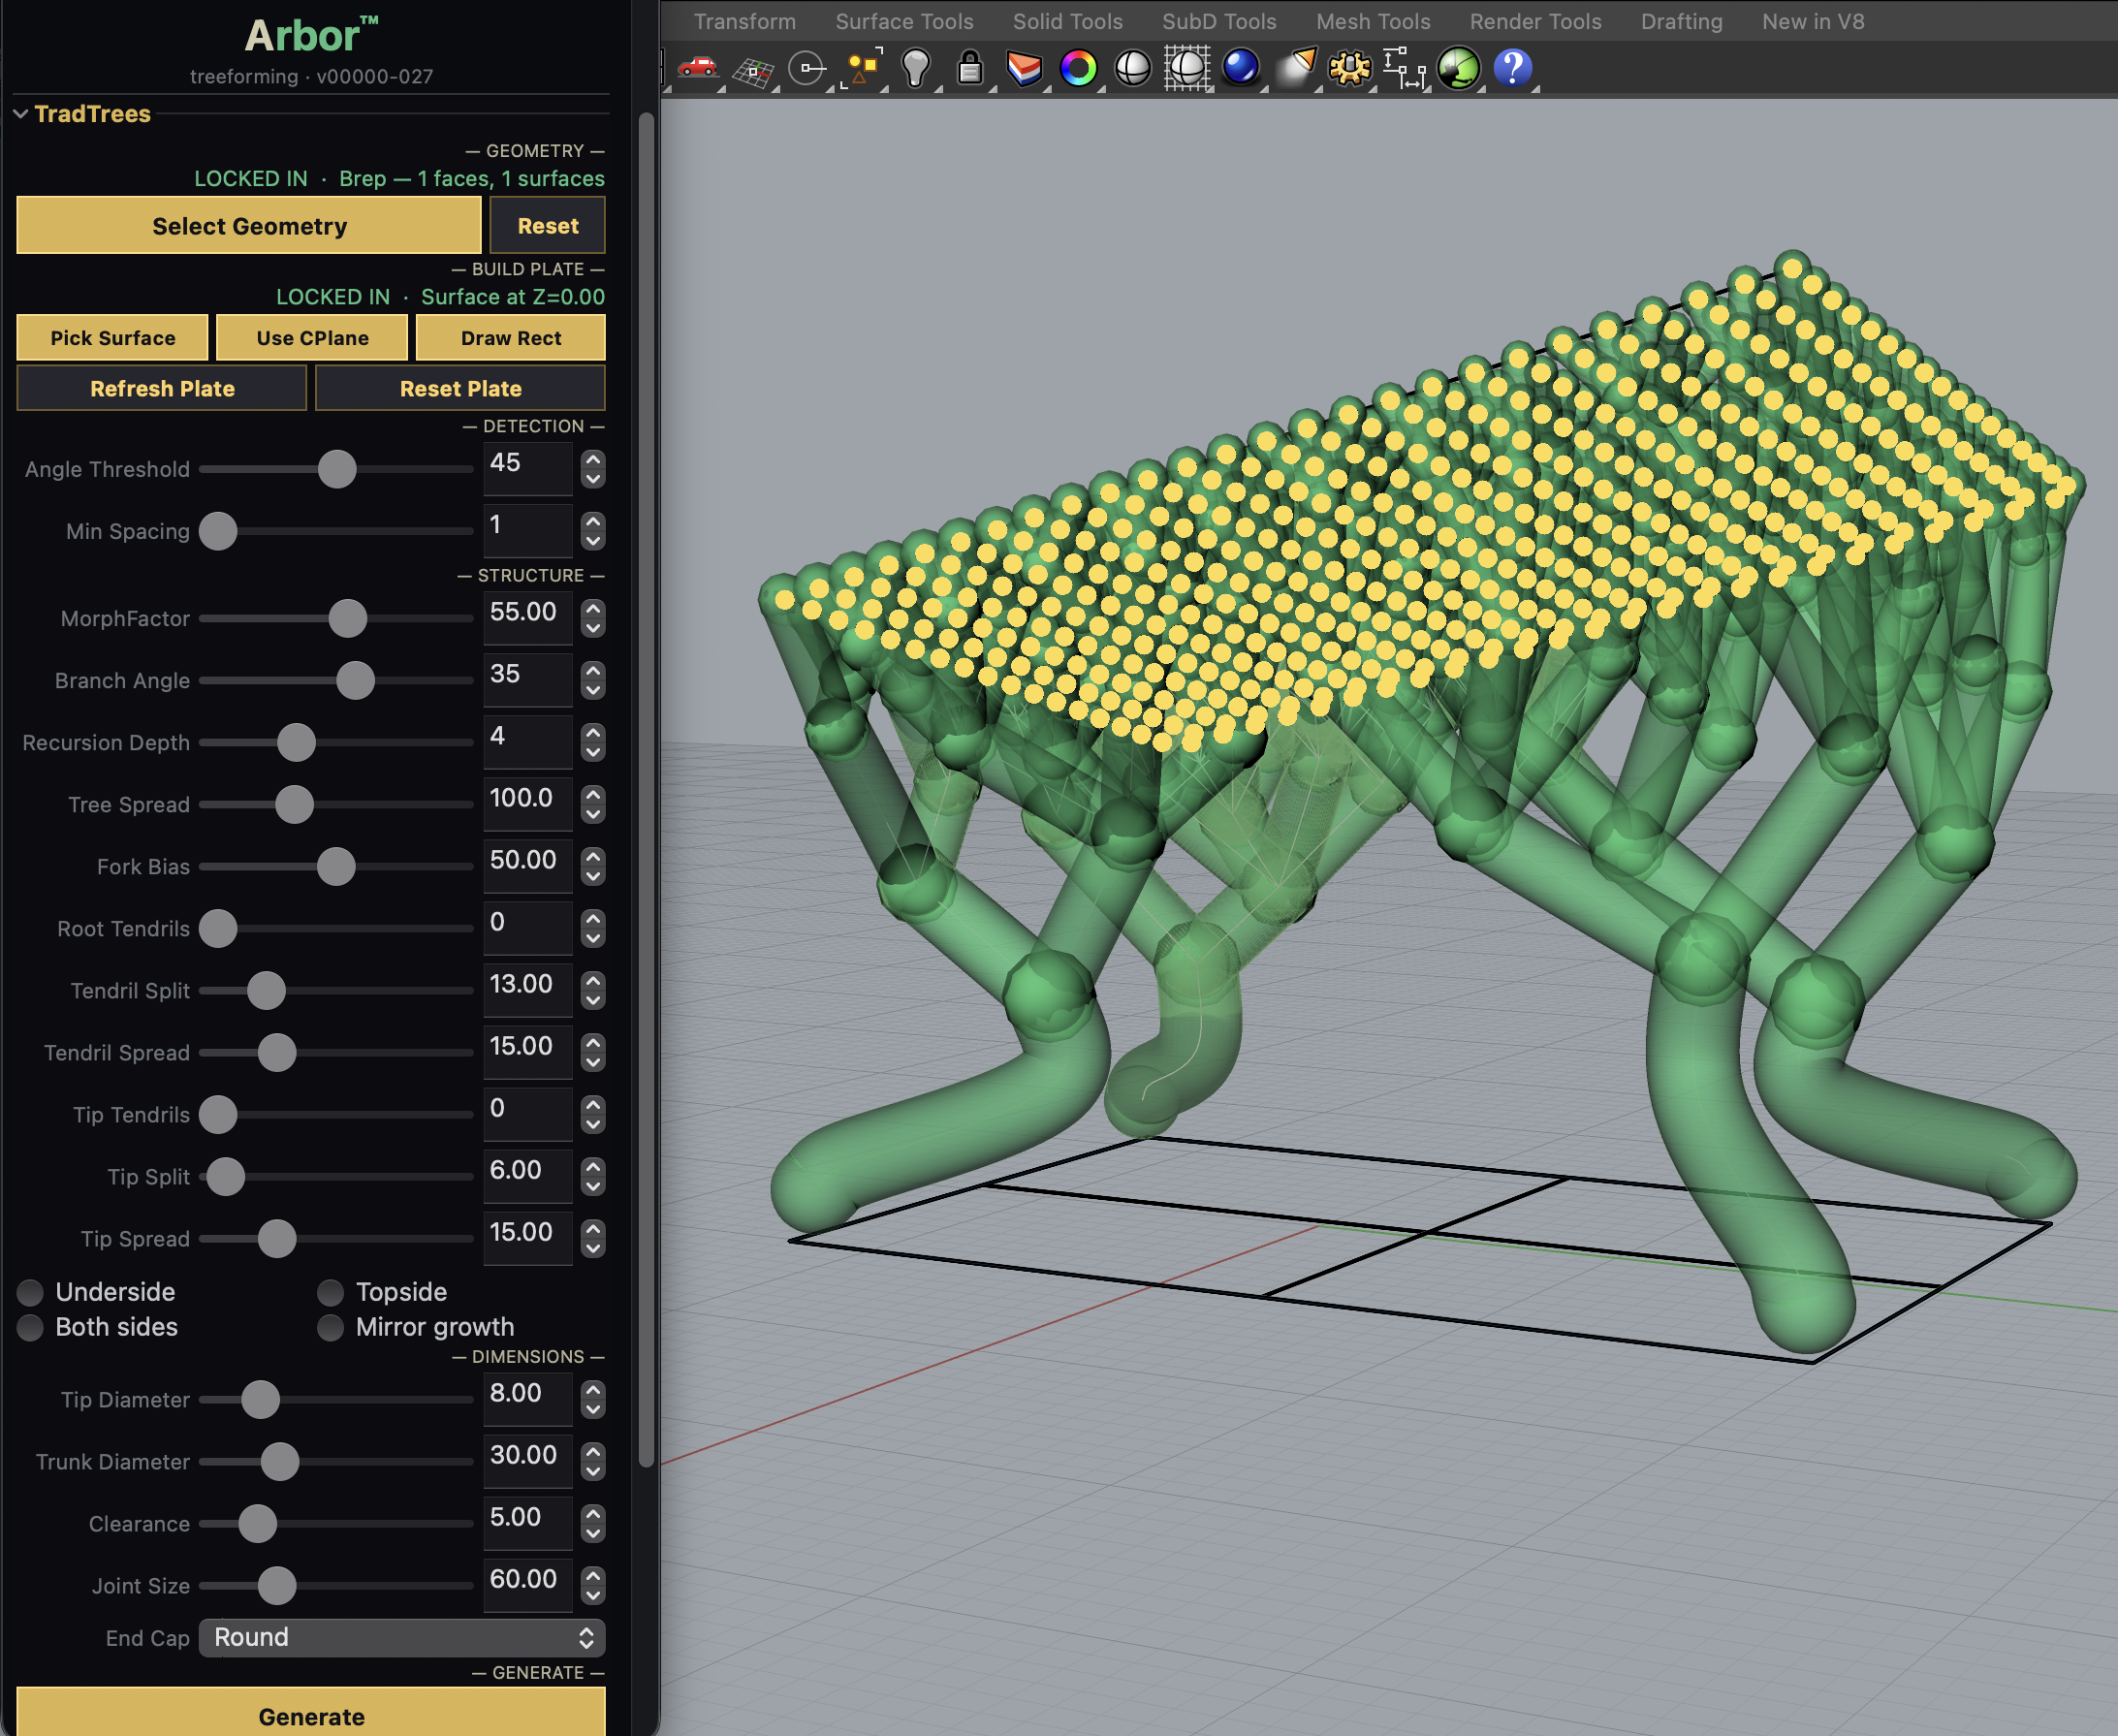Open the Mesh Tools menu

tap(1373, 21)
